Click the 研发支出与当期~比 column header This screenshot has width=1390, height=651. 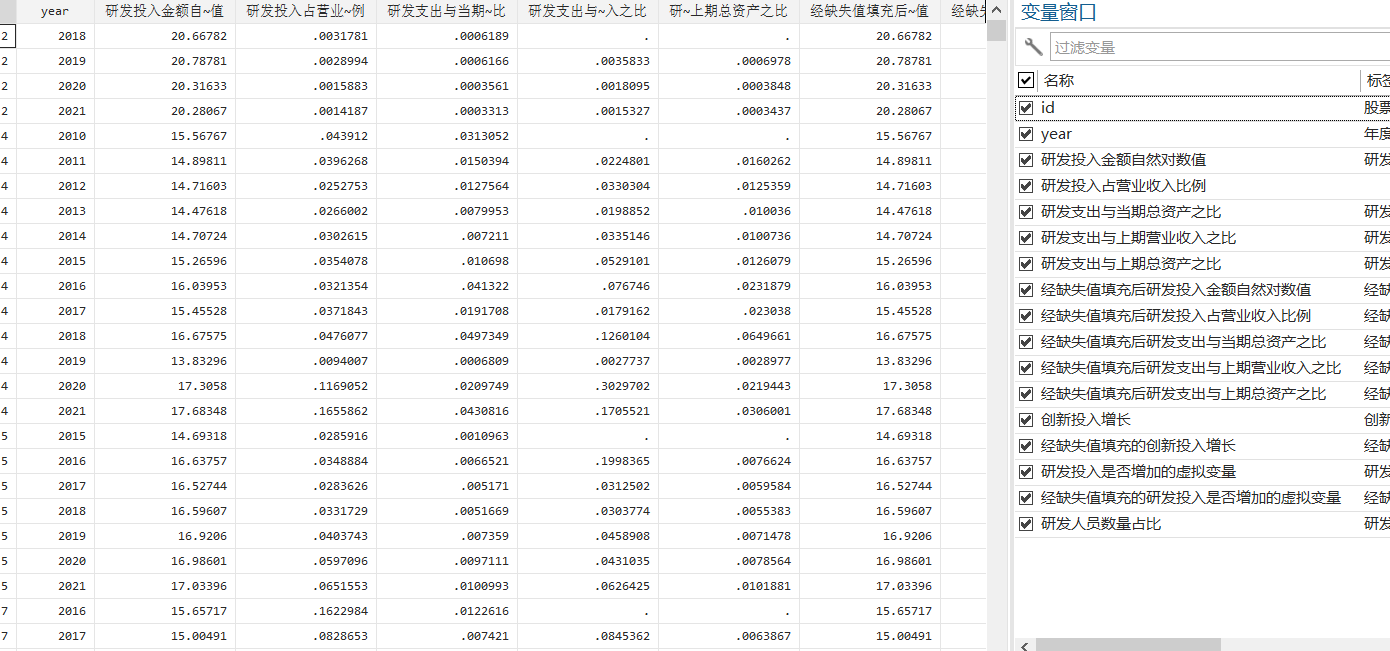point(446,11)
